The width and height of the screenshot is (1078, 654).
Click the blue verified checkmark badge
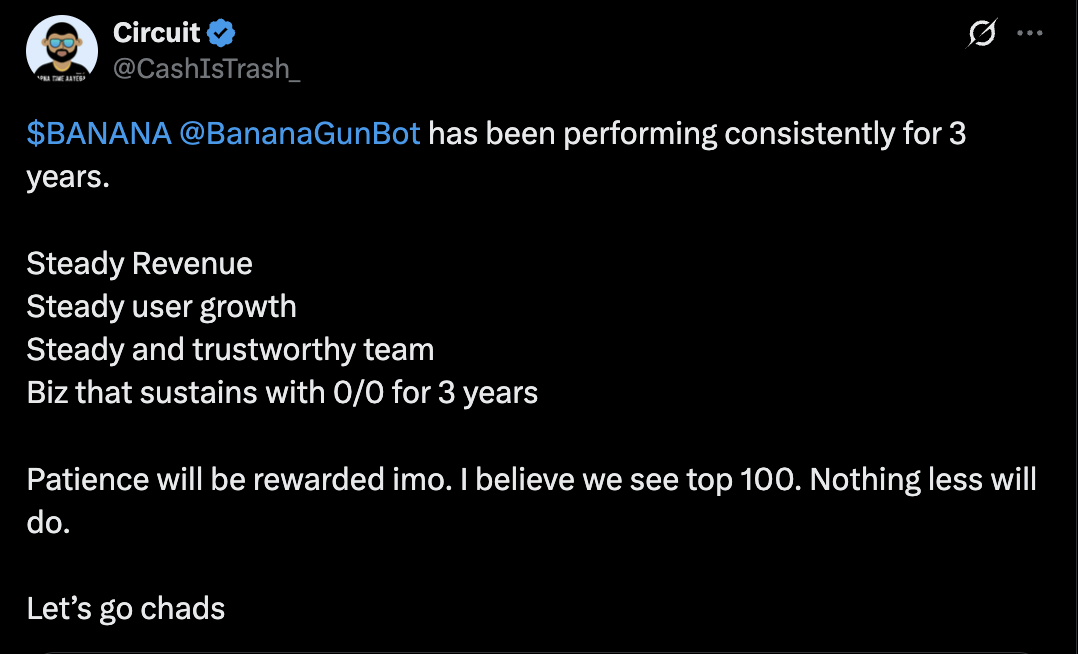221,33
